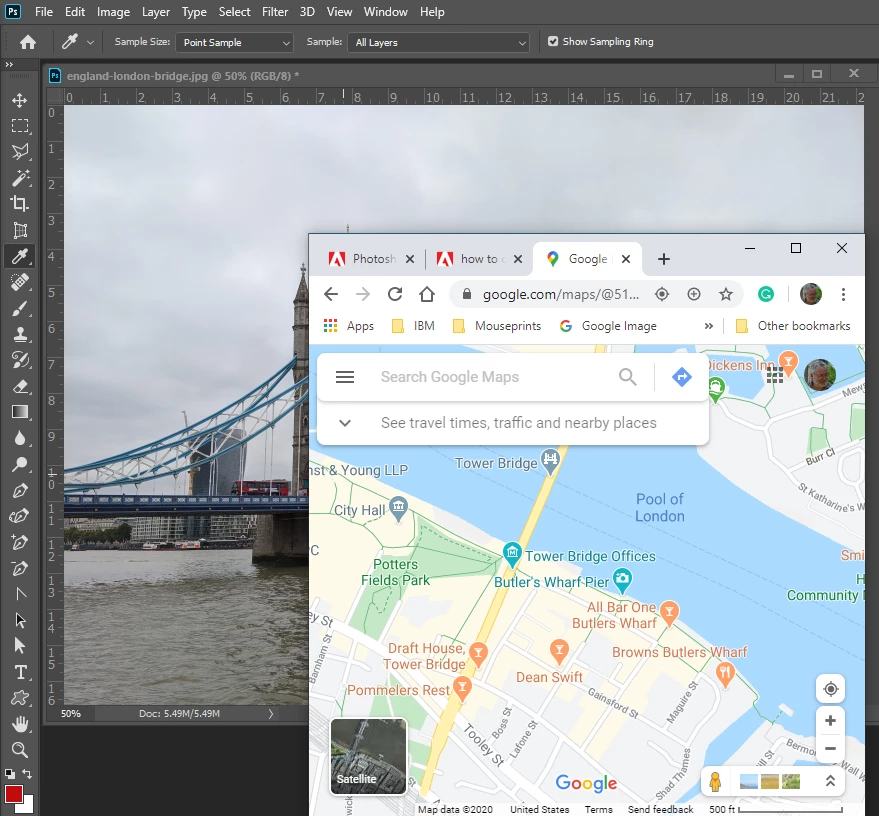Click the red foreground color swatch

tap(13, 794)
